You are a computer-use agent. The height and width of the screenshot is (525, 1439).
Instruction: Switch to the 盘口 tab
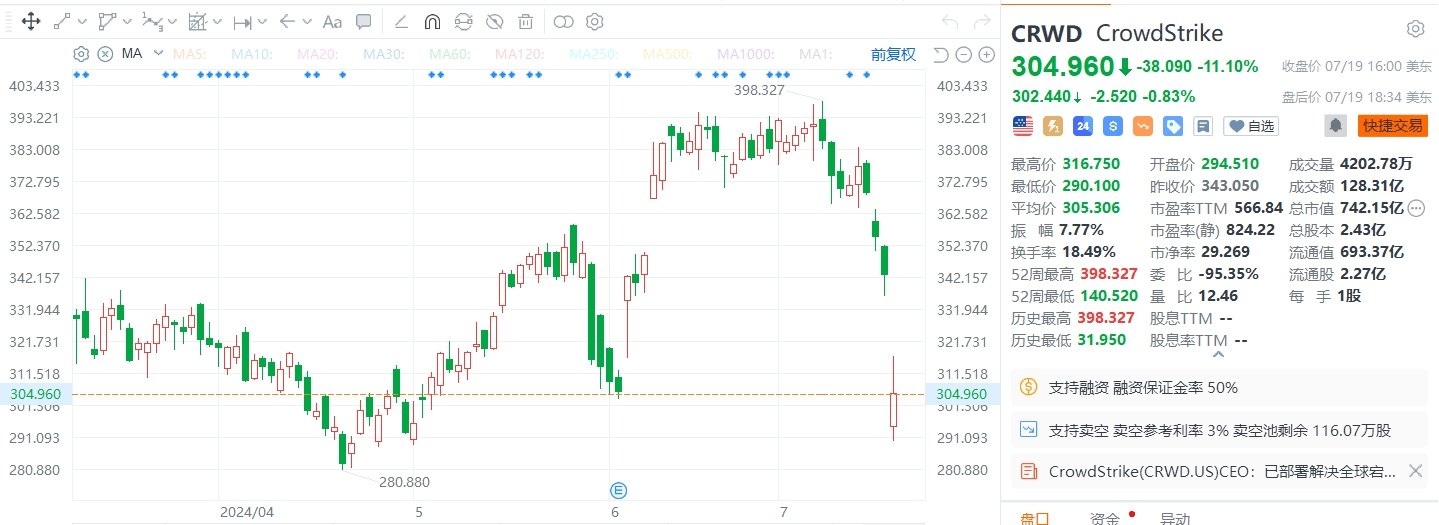tap(1034, 518)
